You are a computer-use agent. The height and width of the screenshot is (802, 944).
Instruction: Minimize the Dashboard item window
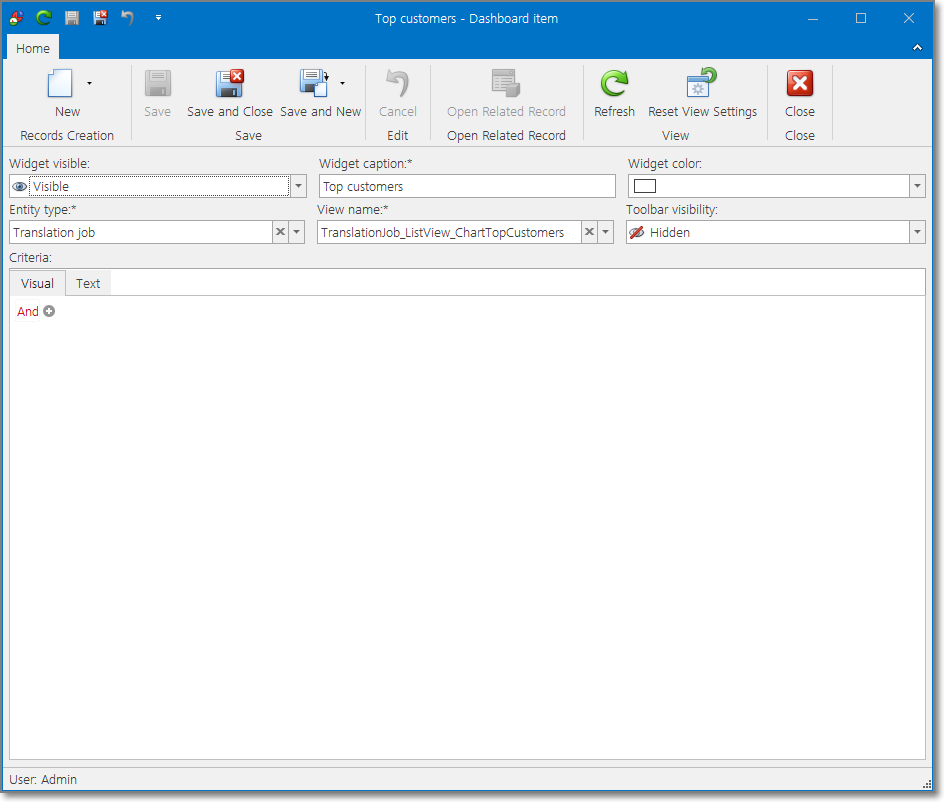point(813,19)
